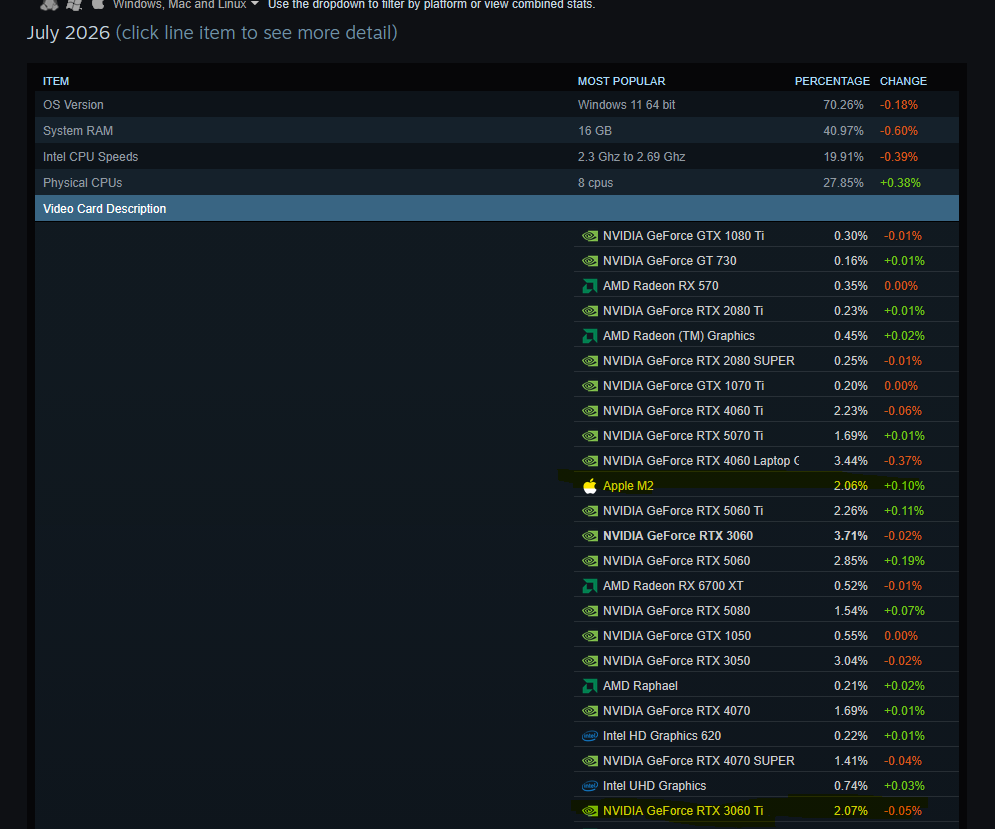995x829 pixels.
Task: Select the AMD Radeon RX 6700 XT name
Action: (673, 586)
